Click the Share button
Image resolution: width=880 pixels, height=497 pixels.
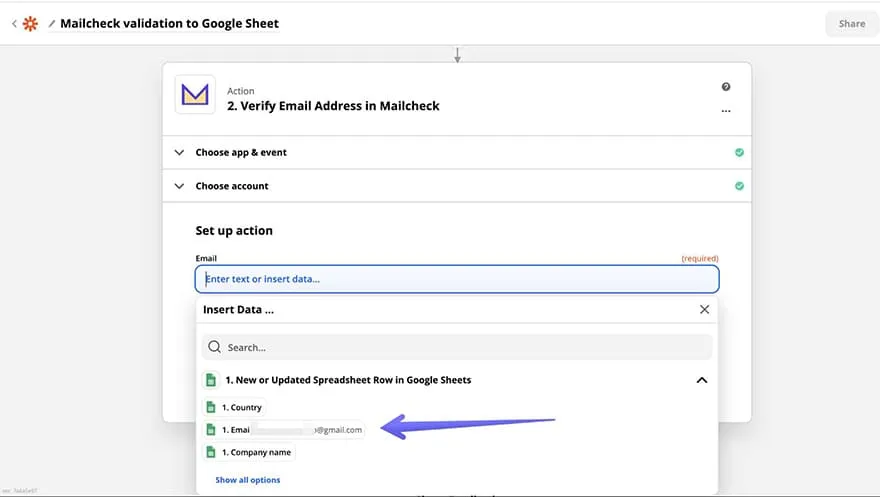click(x=851, y=24)
